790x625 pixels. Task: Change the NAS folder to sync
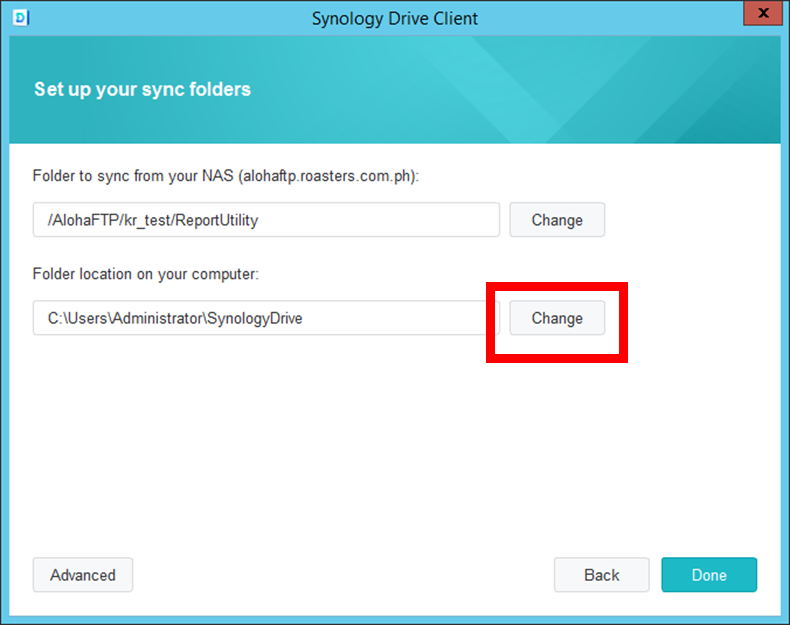pos(557,220)
